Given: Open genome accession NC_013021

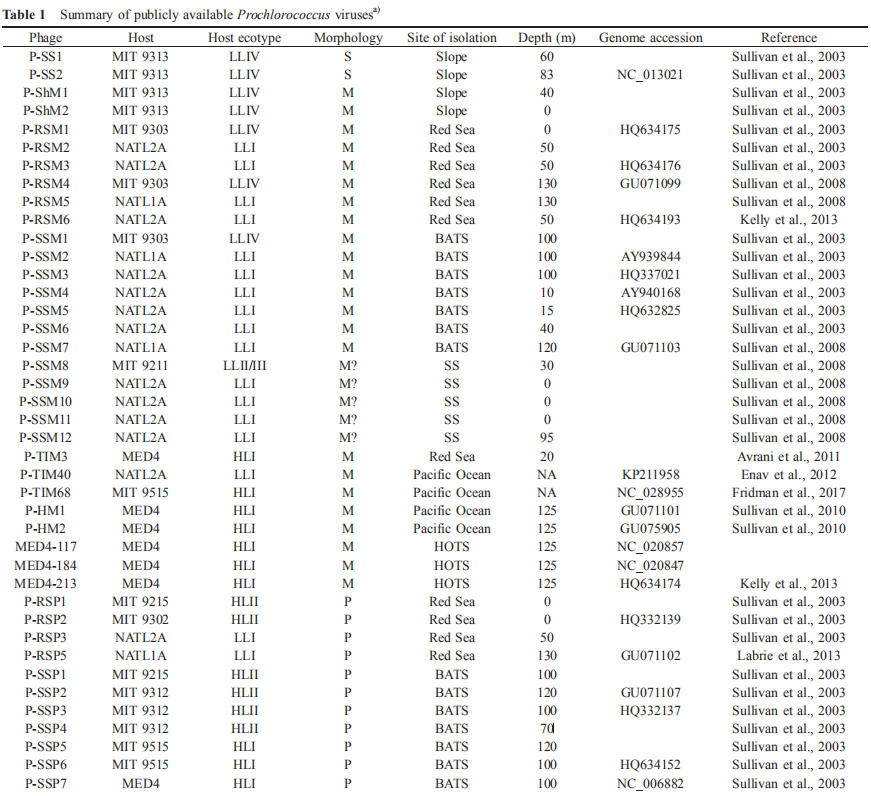Looking at the screenshot, I should [650, 75].
